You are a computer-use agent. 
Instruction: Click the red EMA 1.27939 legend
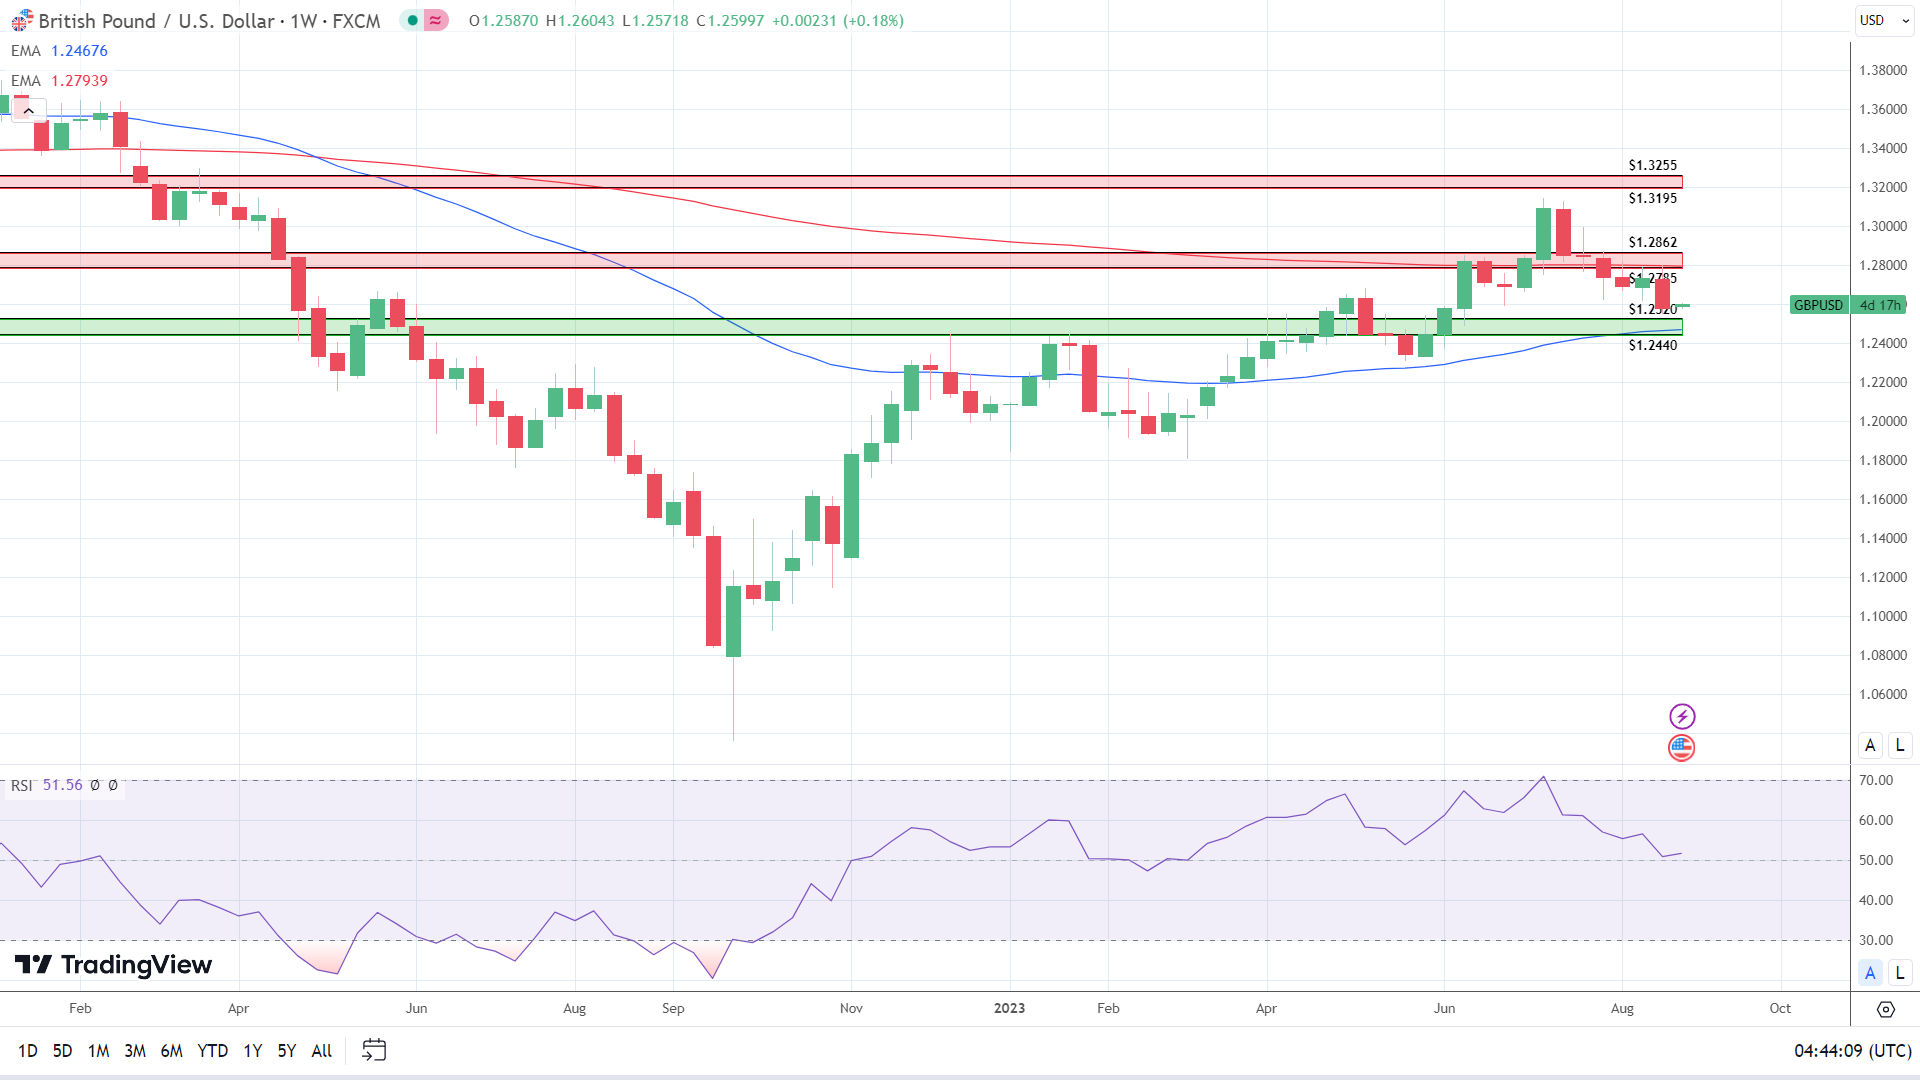[x=59, y=81]
